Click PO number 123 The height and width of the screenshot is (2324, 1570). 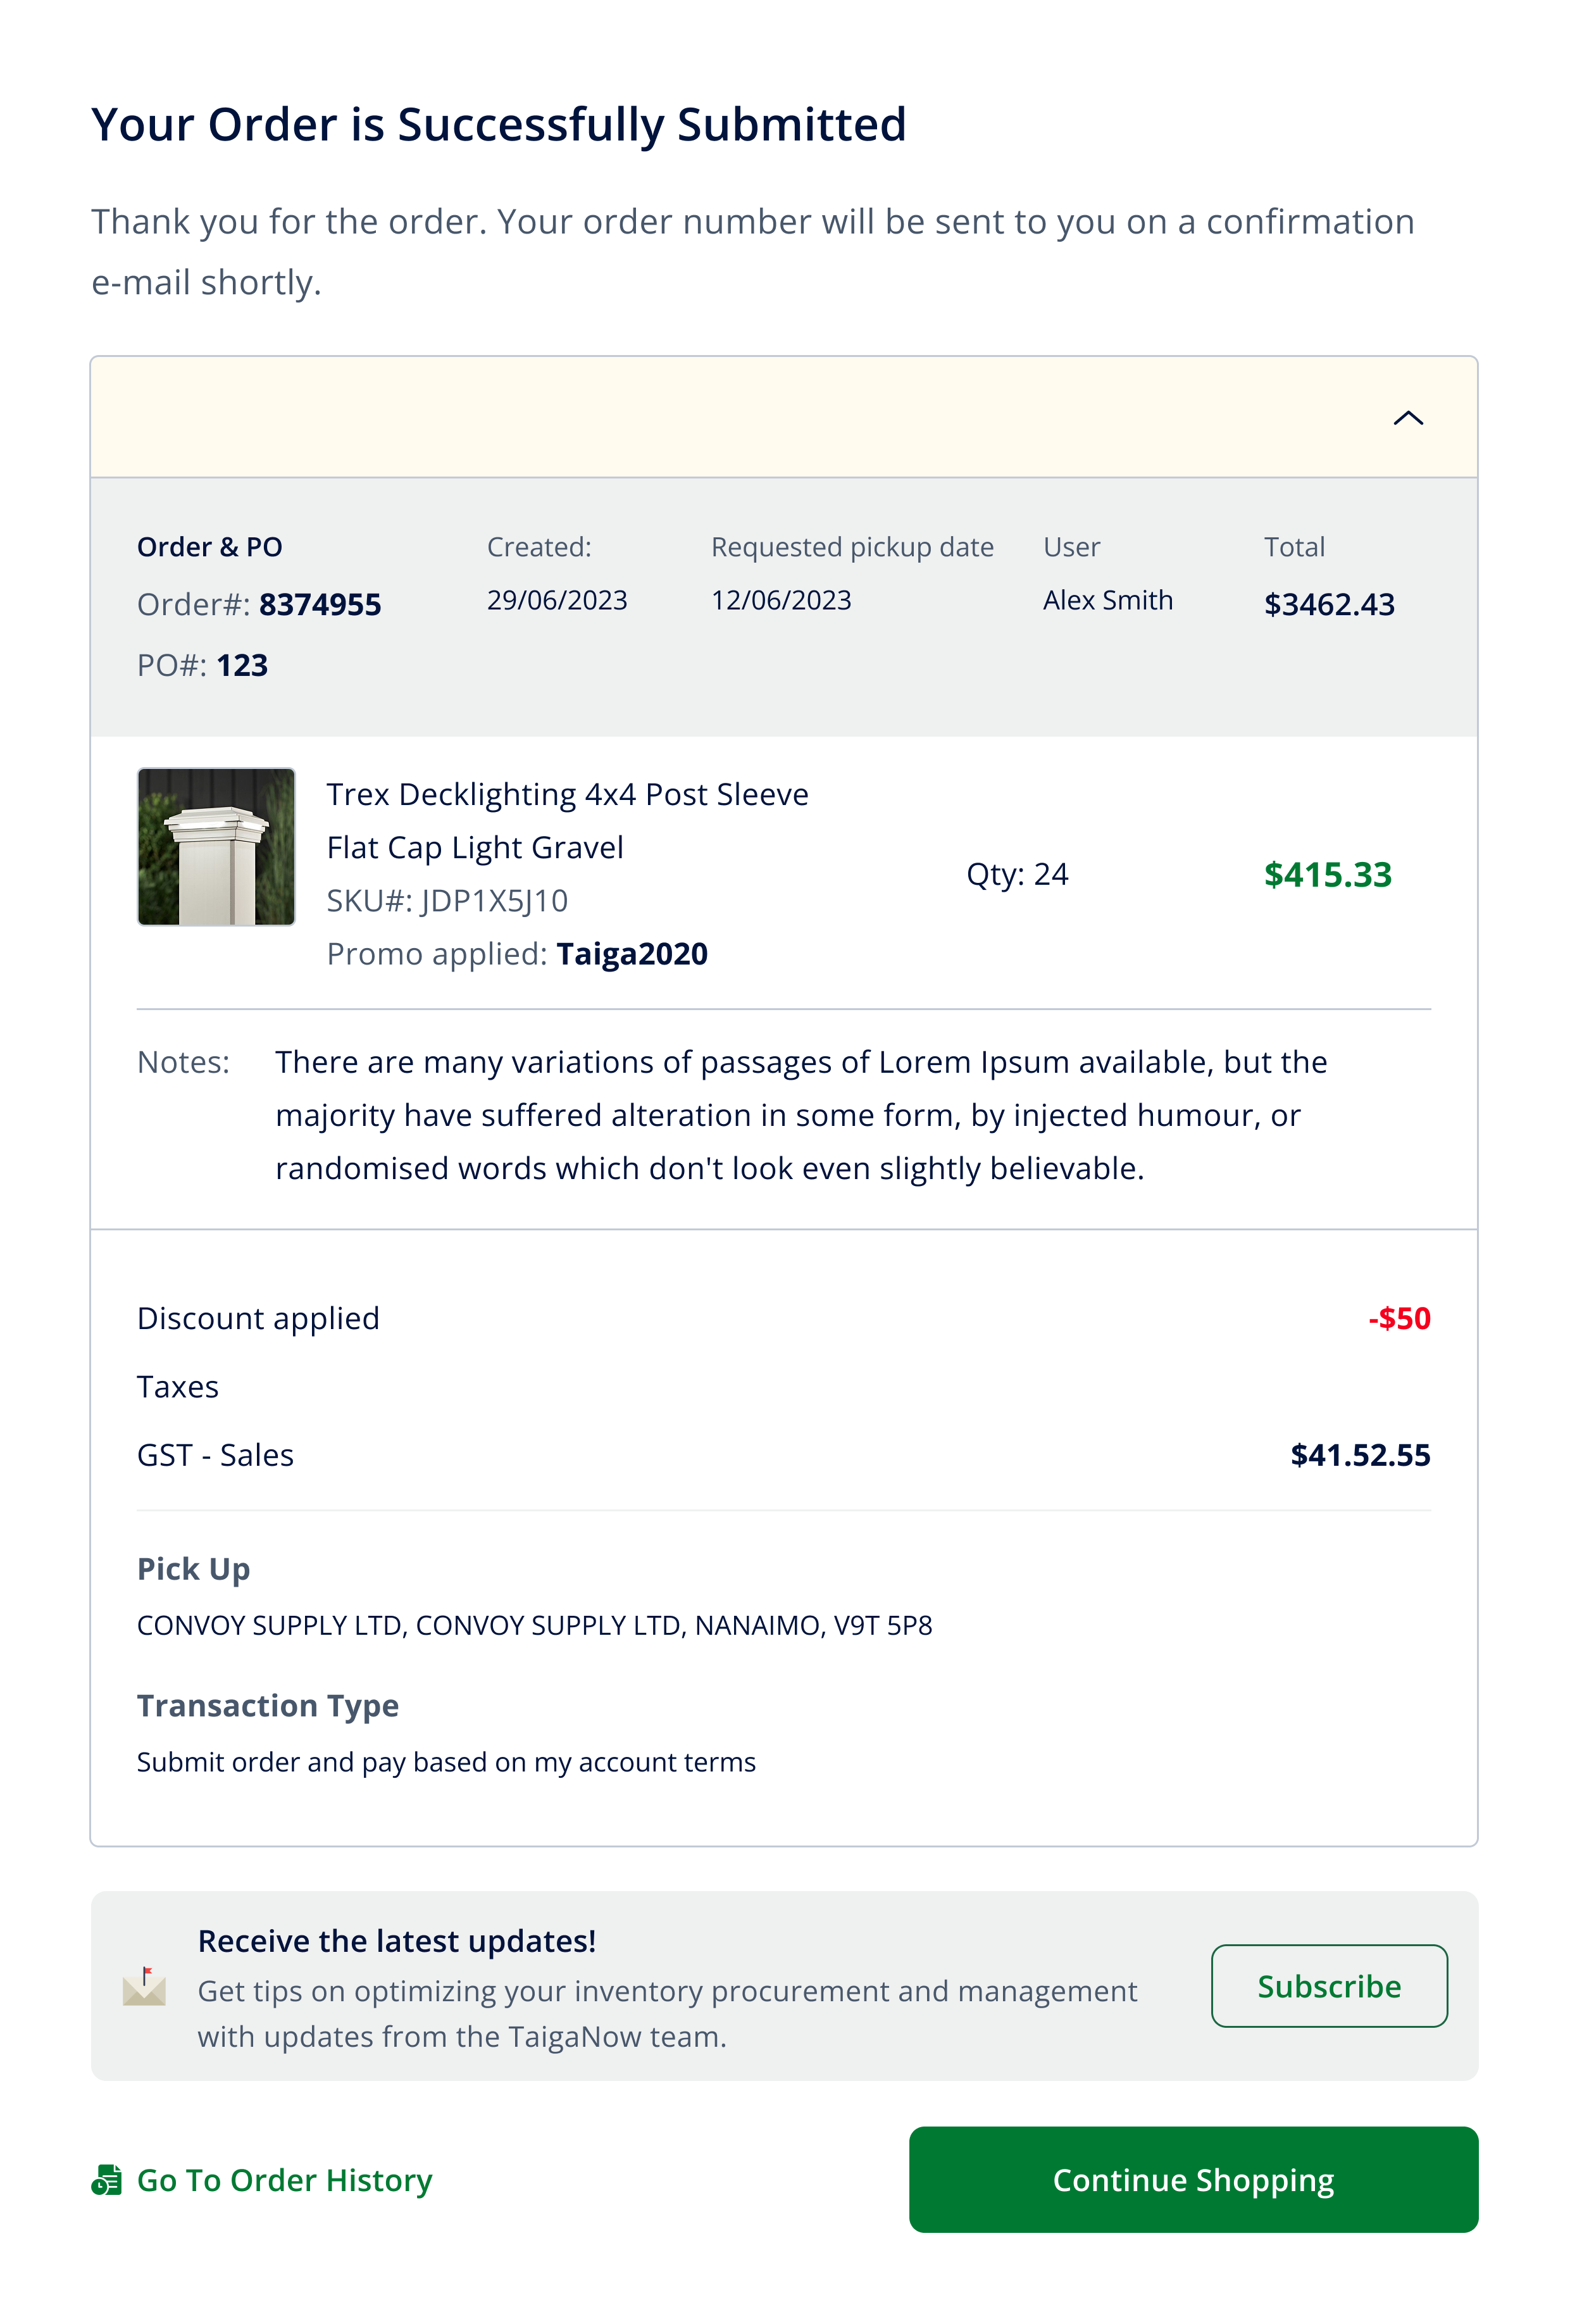(x=242, y=666)
